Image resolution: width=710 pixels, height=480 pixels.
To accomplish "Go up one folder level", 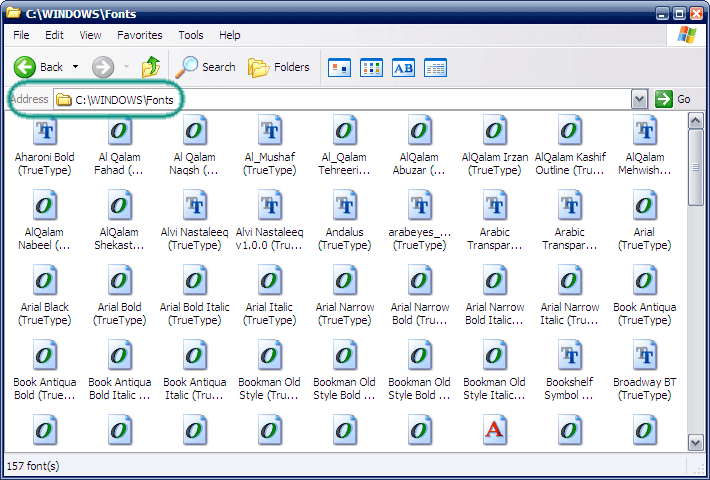I will tap(151, 67).
